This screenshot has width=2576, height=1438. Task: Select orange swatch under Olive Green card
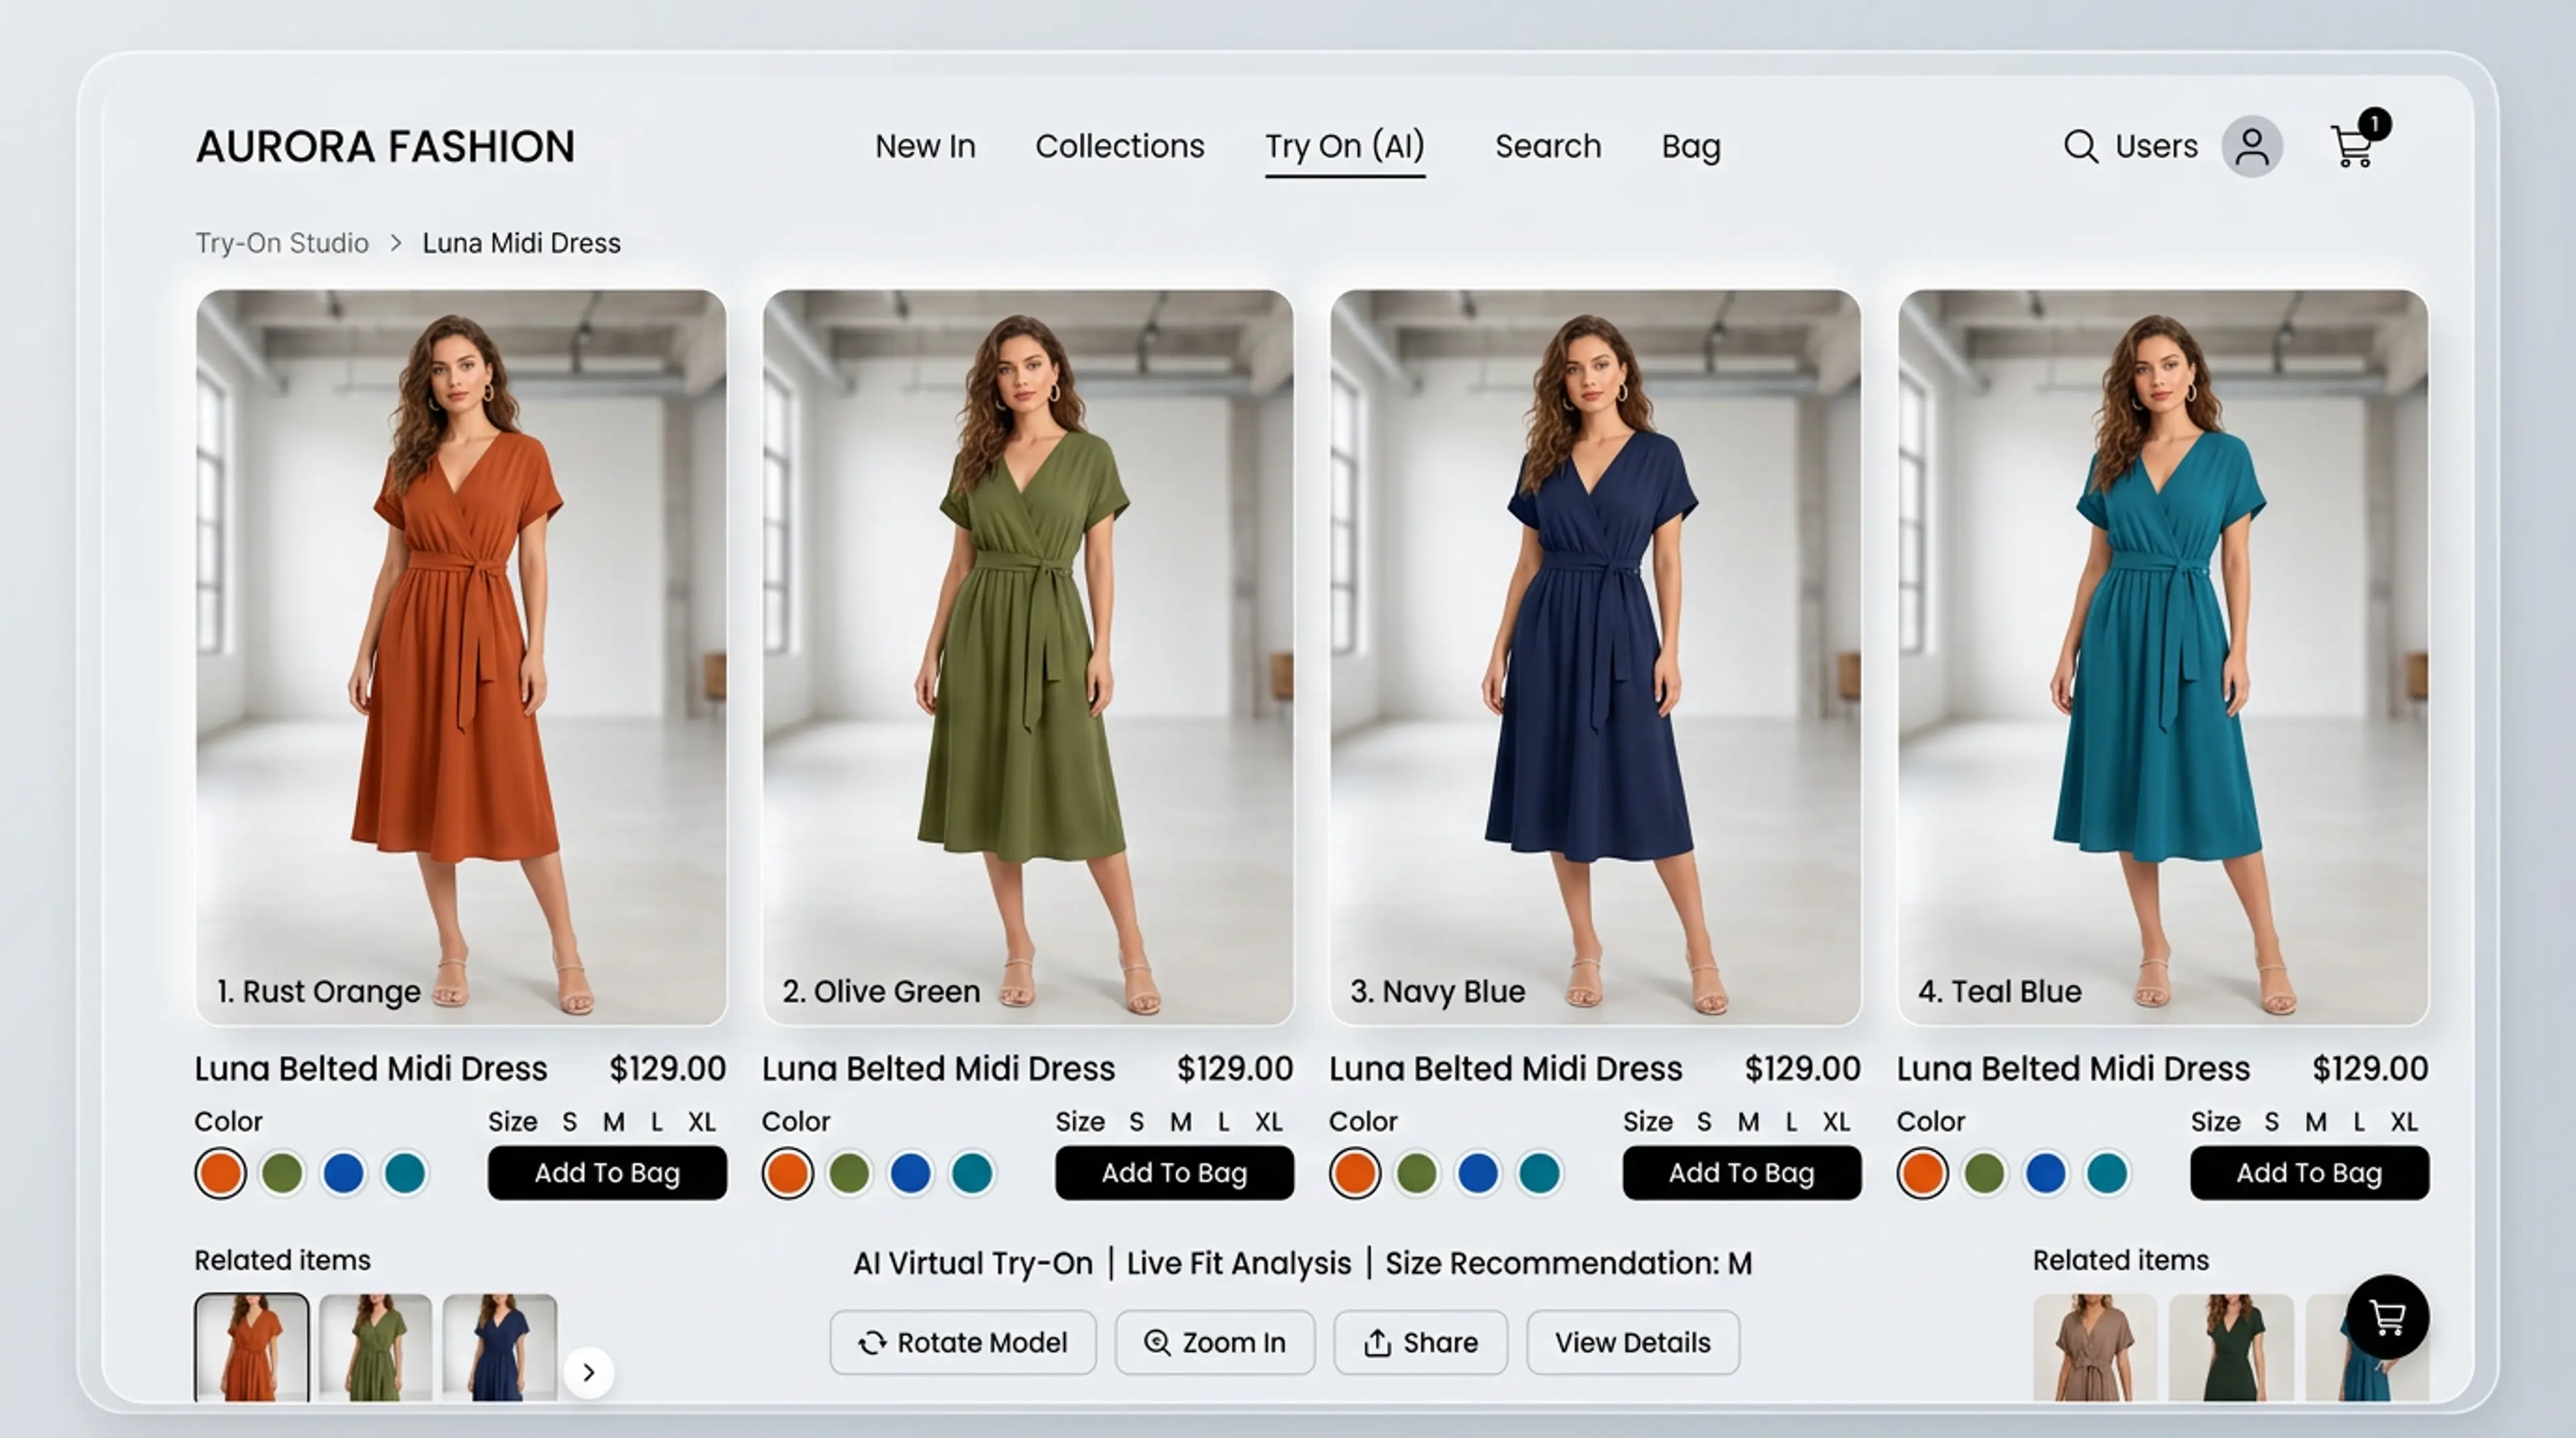tap(787, 1173)
